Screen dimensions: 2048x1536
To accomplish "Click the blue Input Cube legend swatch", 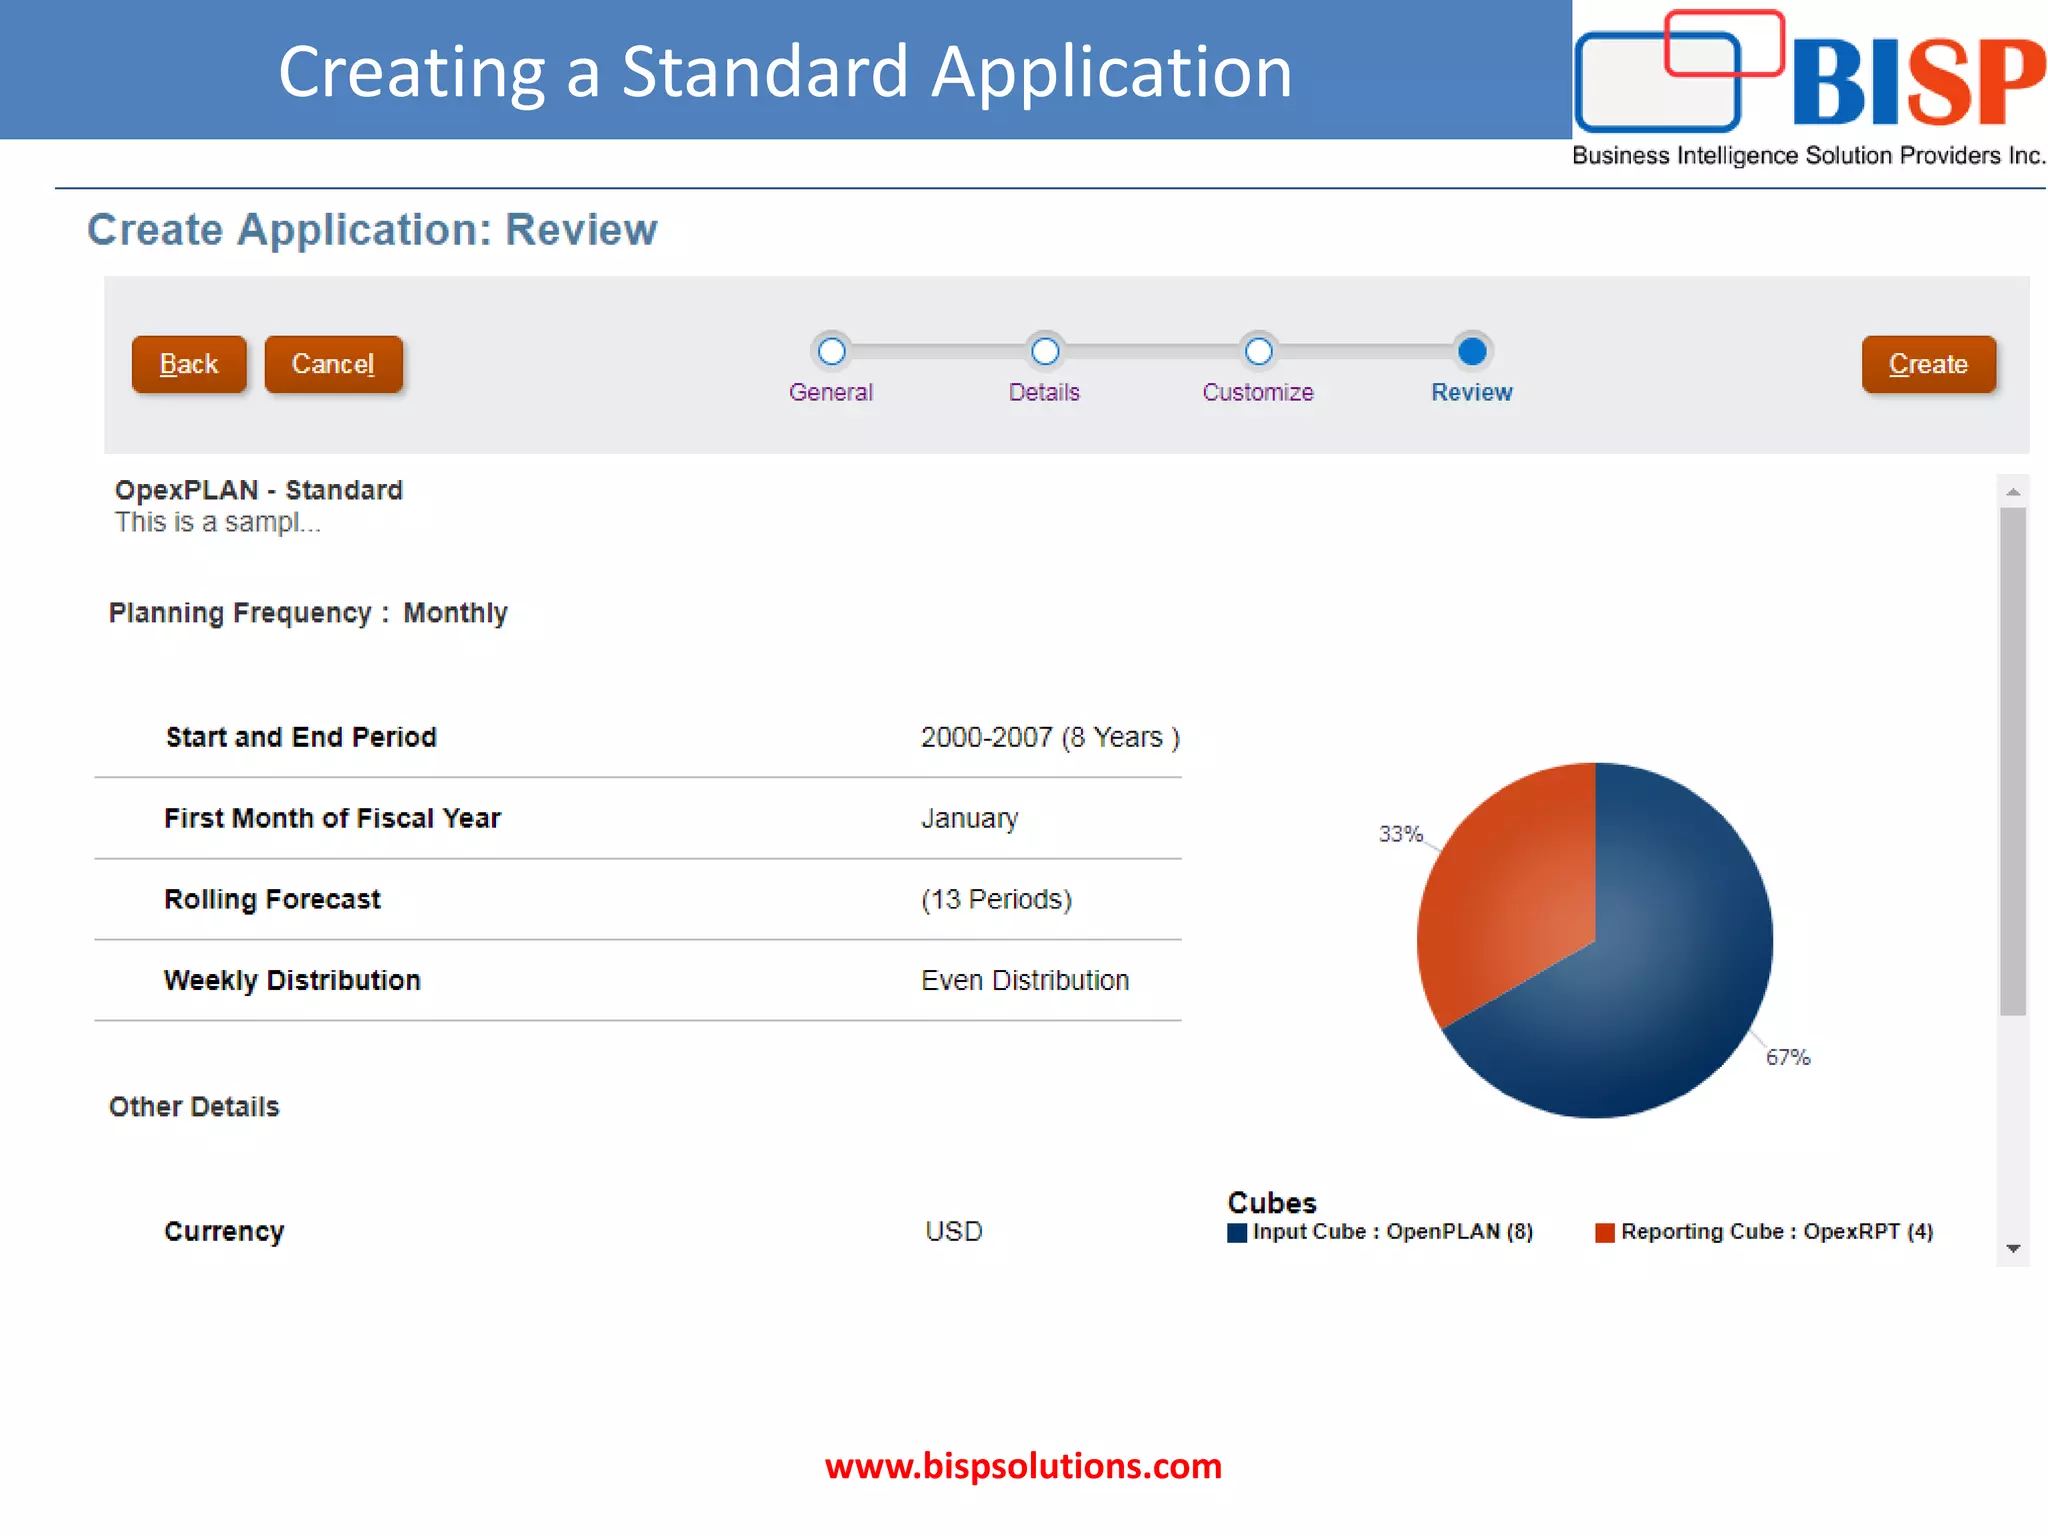I will tap(1237, 1232).
